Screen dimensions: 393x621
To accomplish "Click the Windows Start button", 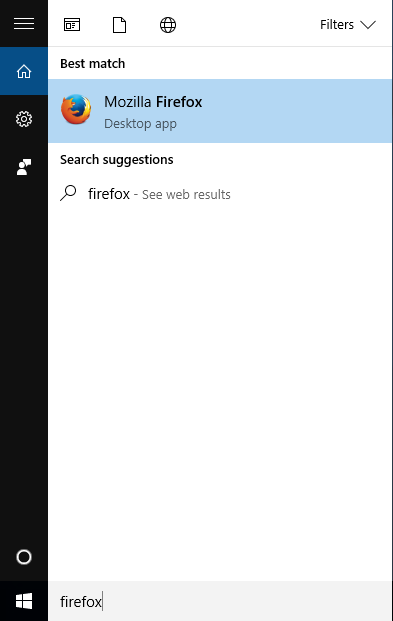I will click(x=24, y=601).
